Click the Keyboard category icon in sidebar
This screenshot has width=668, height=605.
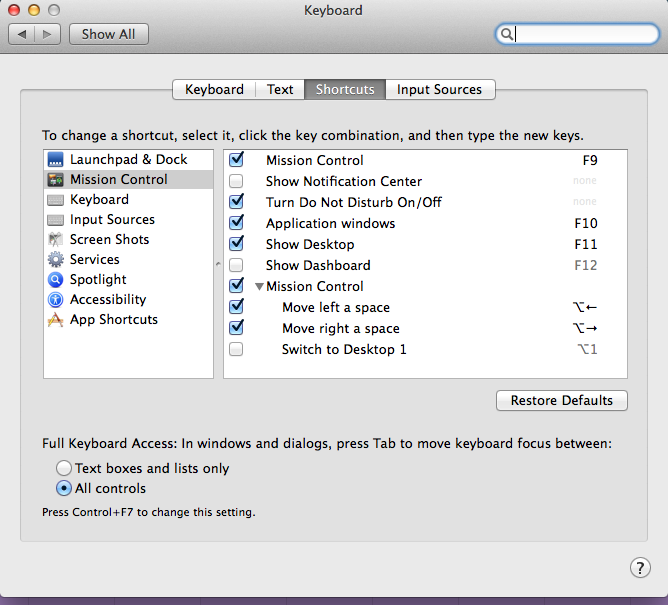(56, 200)
